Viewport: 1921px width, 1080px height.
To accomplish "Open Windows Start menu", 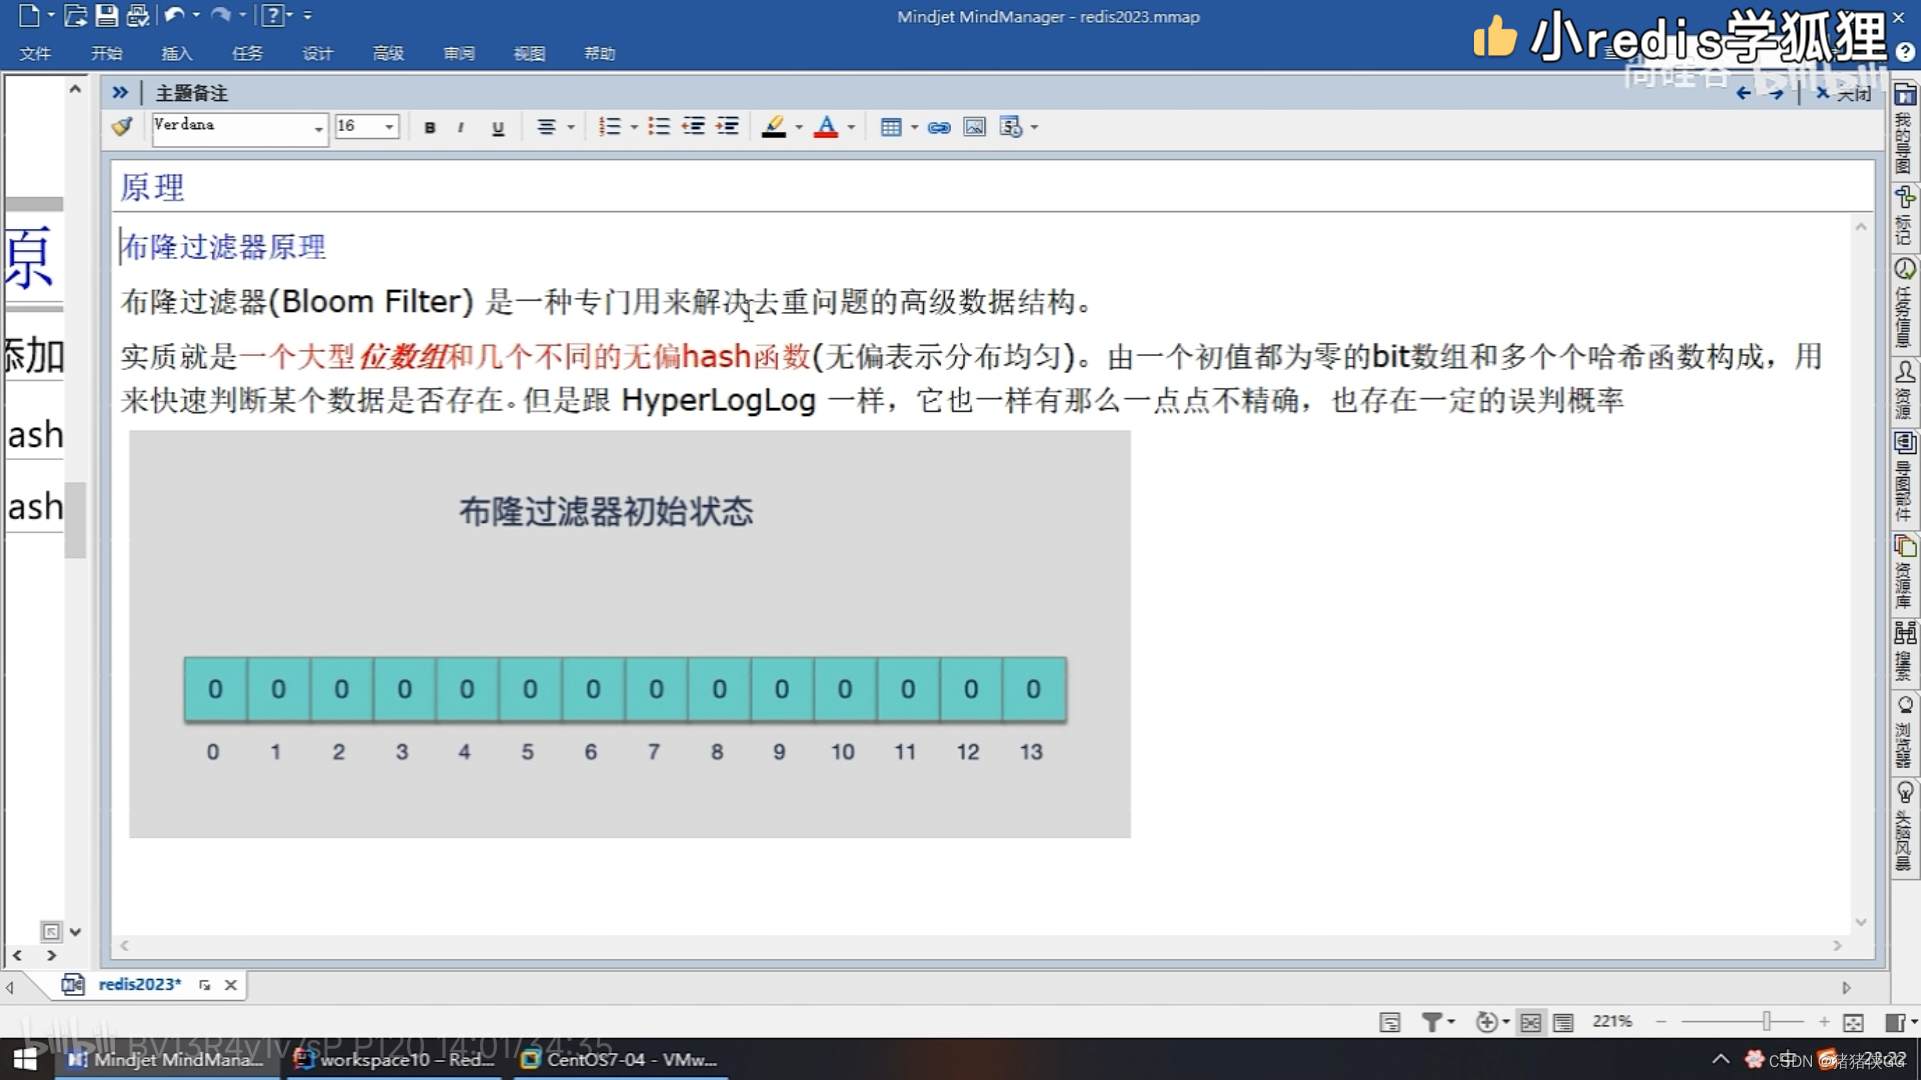I will click(x=25, y=1059).
